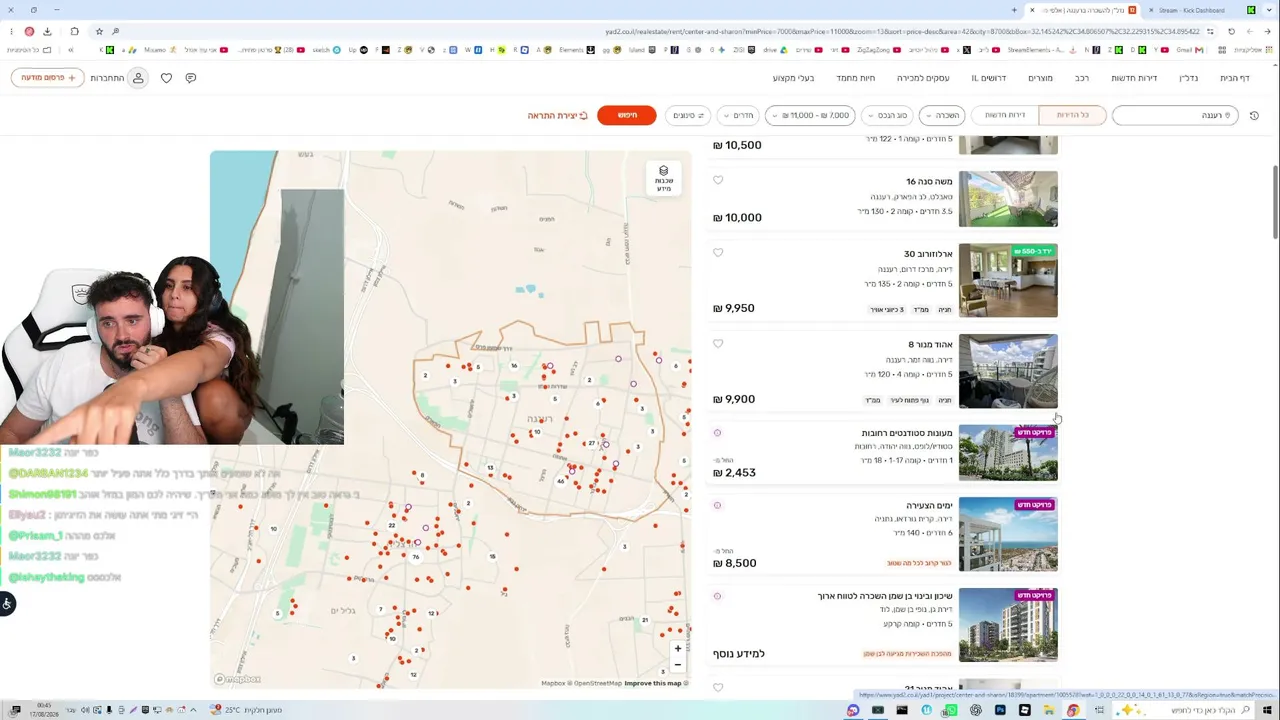The height and width of the screenshot is (720, 1280).
Task: Click the Mapbox logo on the map
Action: (x=238, y=679)
